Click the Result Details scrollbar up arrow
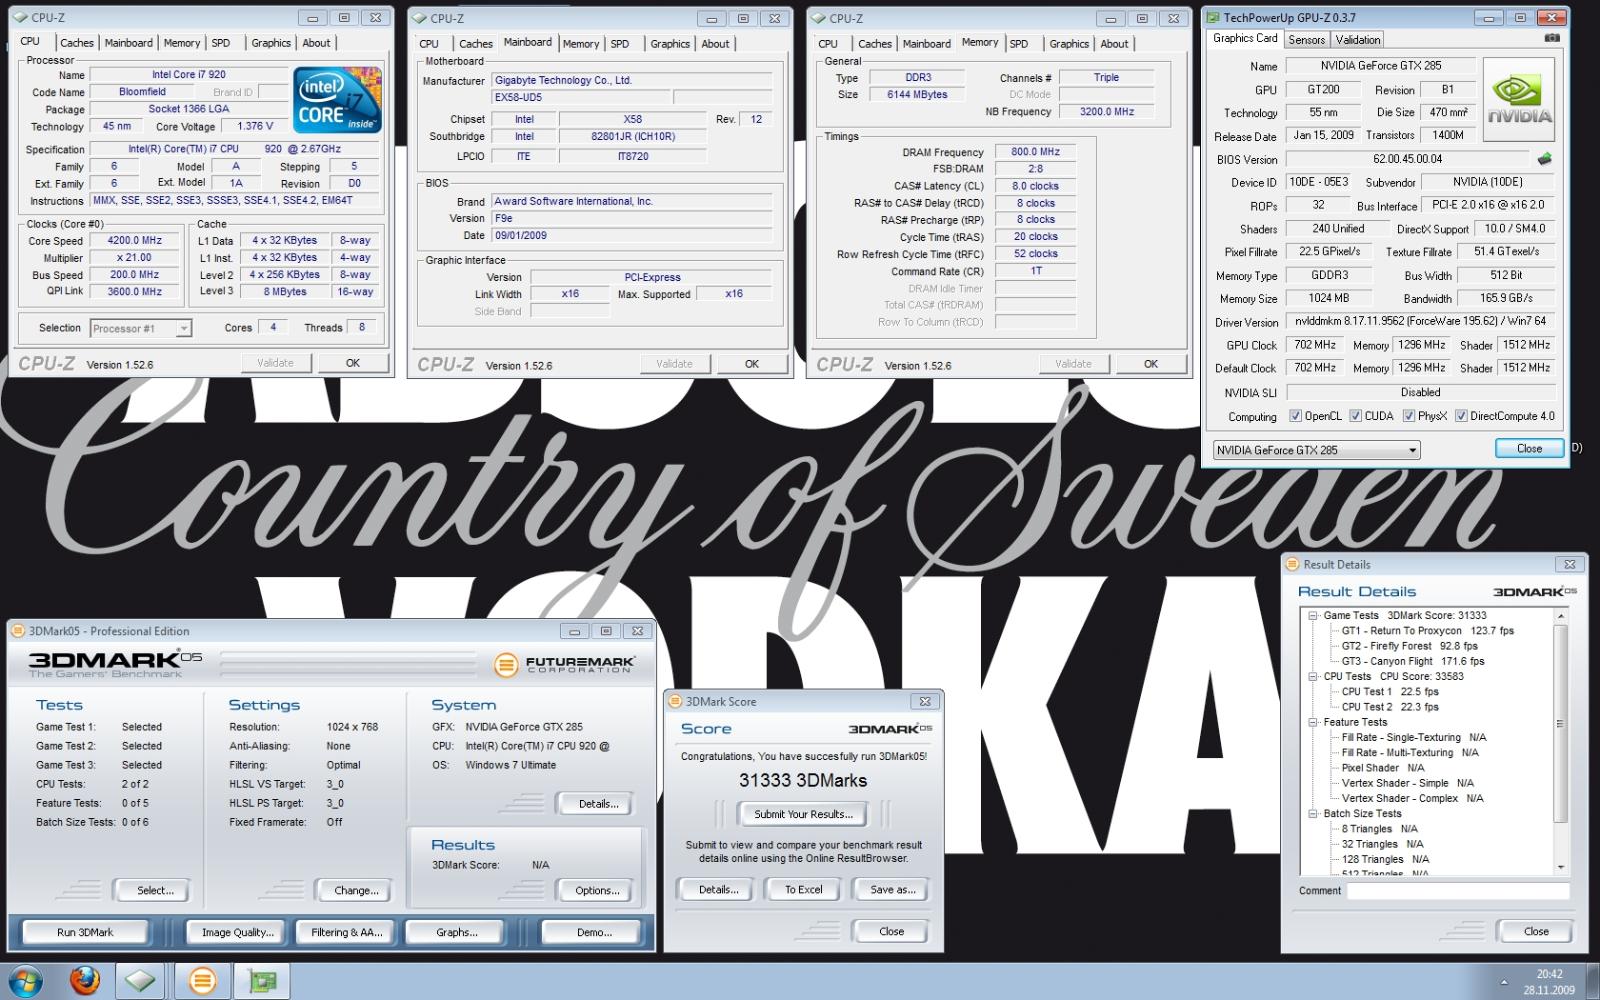1600x1000 pixels. pos(1560,616)
